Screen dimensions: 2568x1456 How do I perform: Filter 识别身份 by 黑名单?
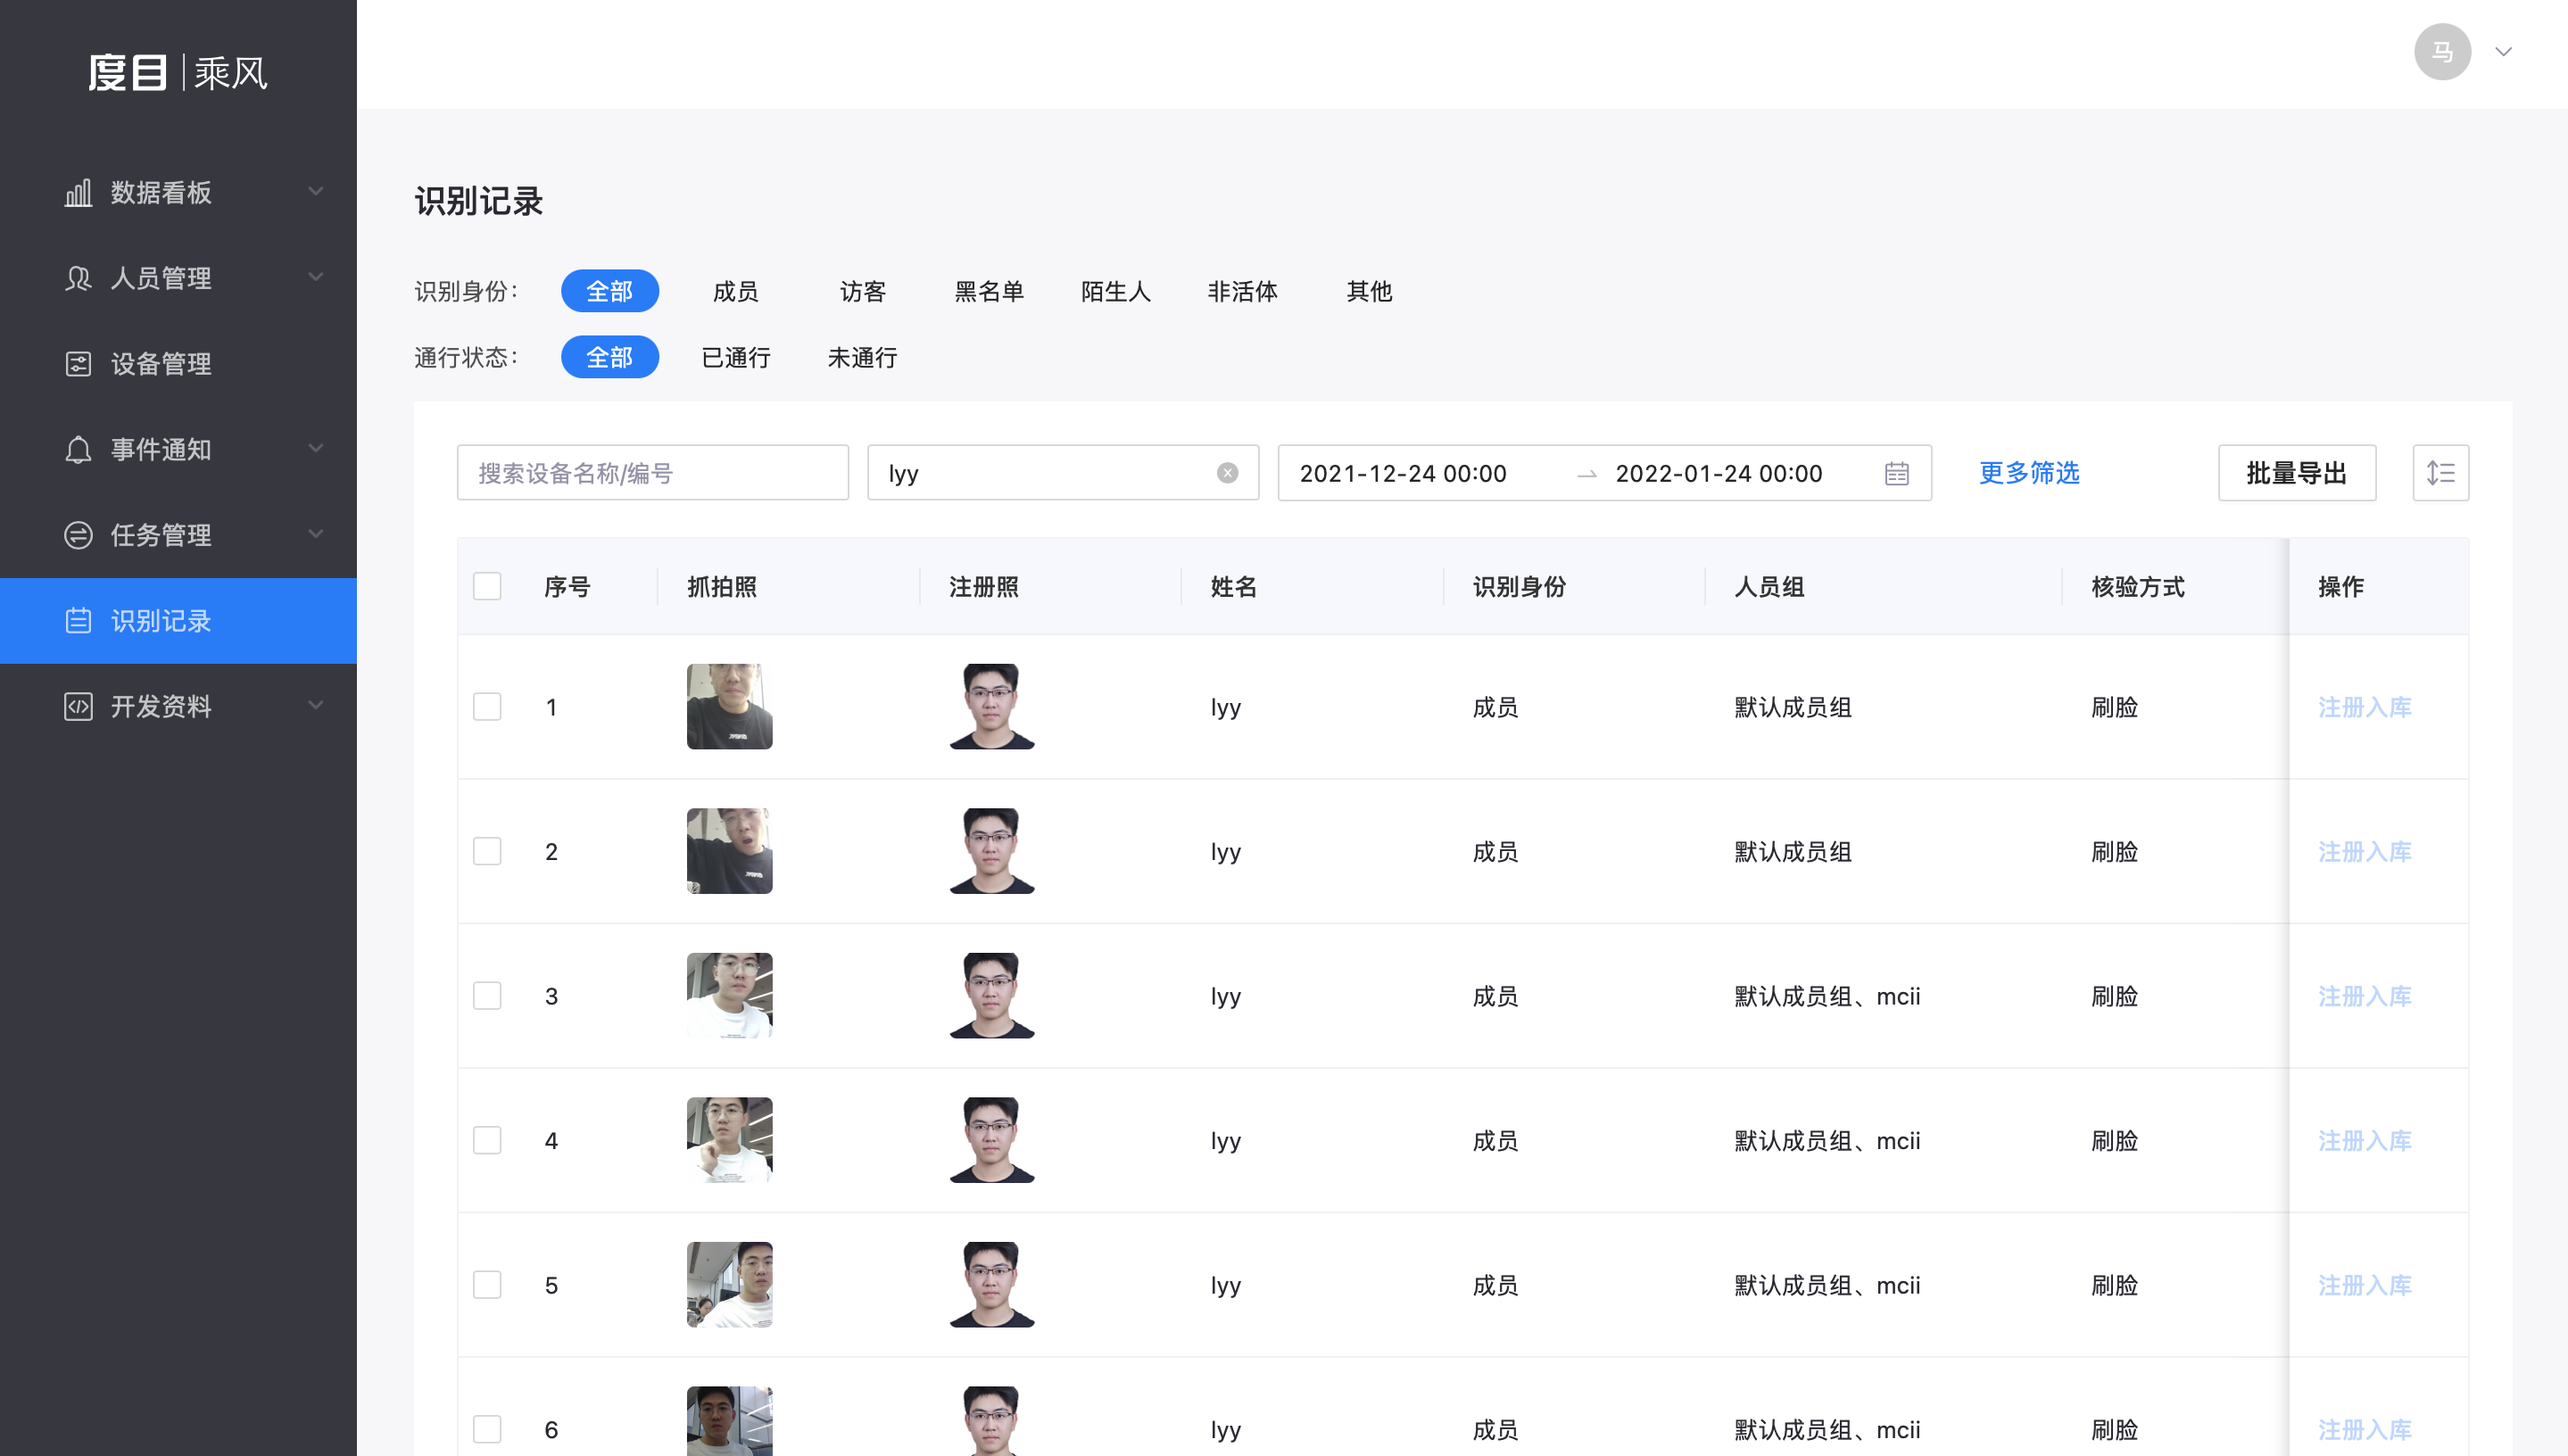tap(988, 291)
